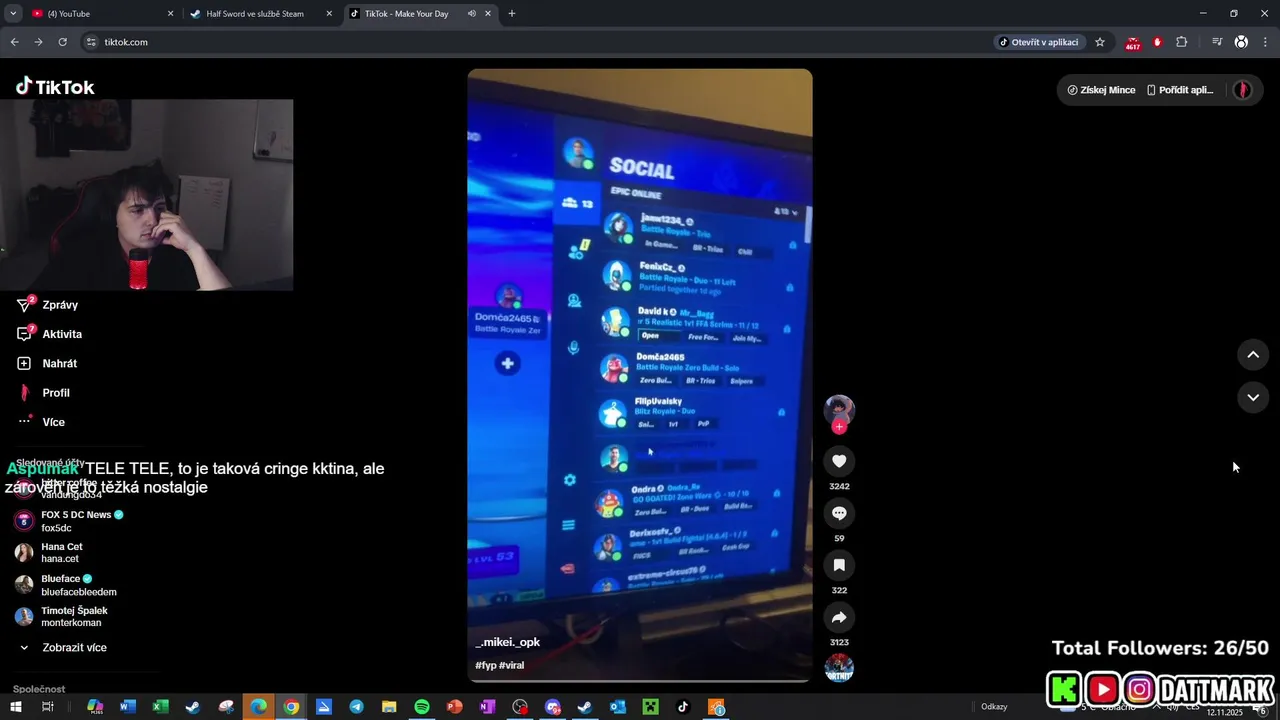Save video with the bookmark icon
1280x720 pixels.
(x=839, y=565)
